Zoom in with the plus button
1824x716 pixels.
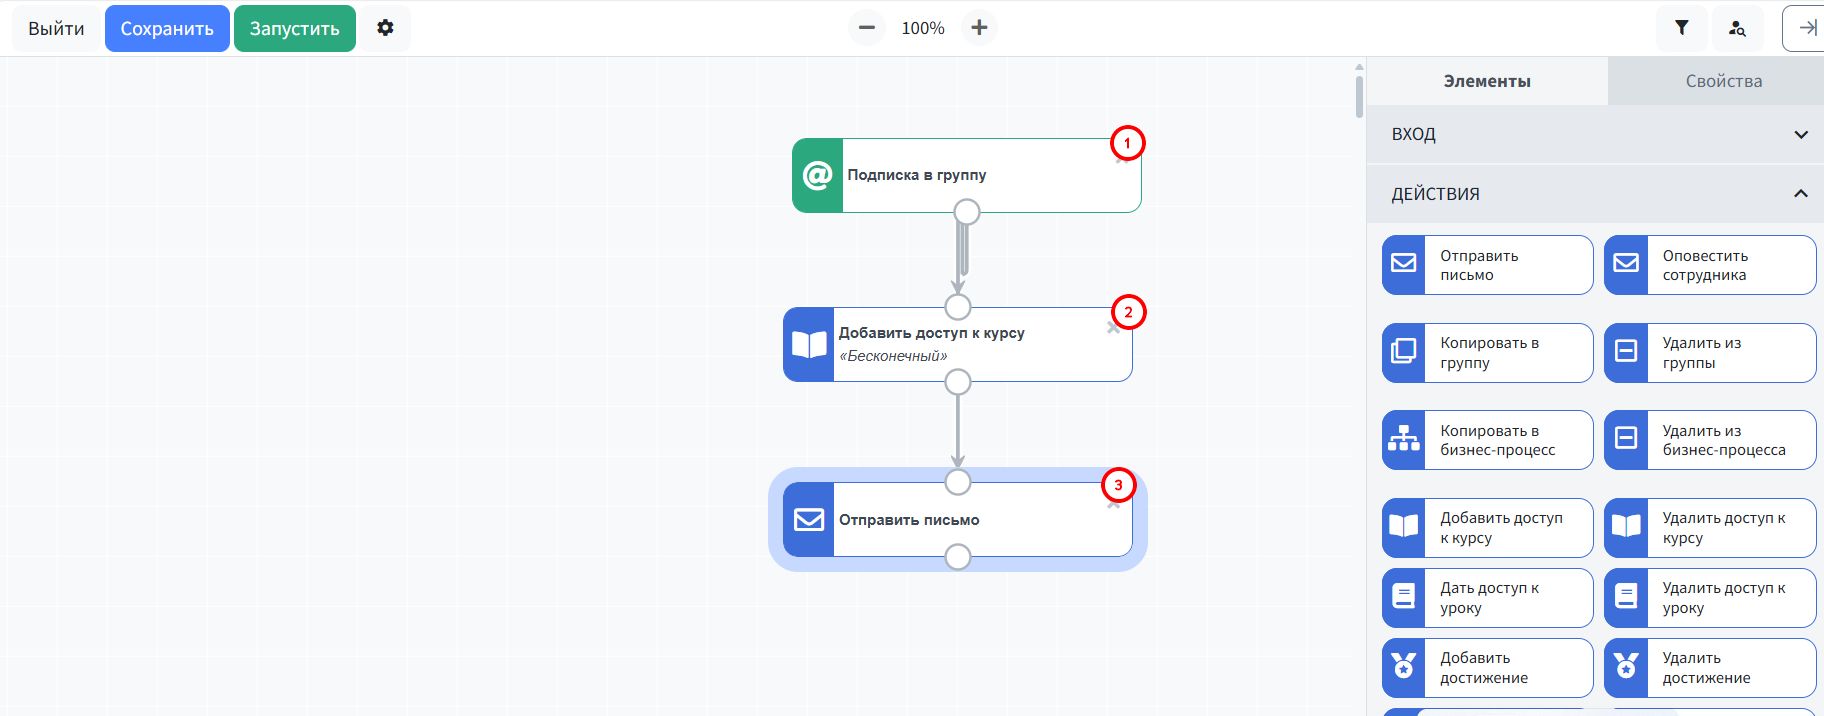tap(979, 28)
